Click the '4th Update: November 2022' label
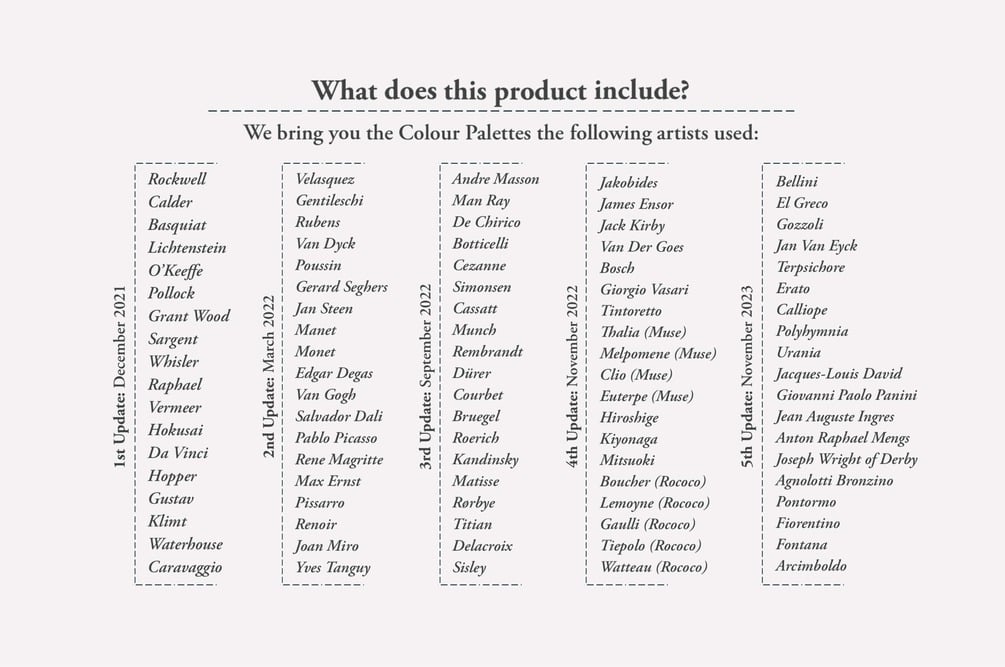 tap(572, 377)
